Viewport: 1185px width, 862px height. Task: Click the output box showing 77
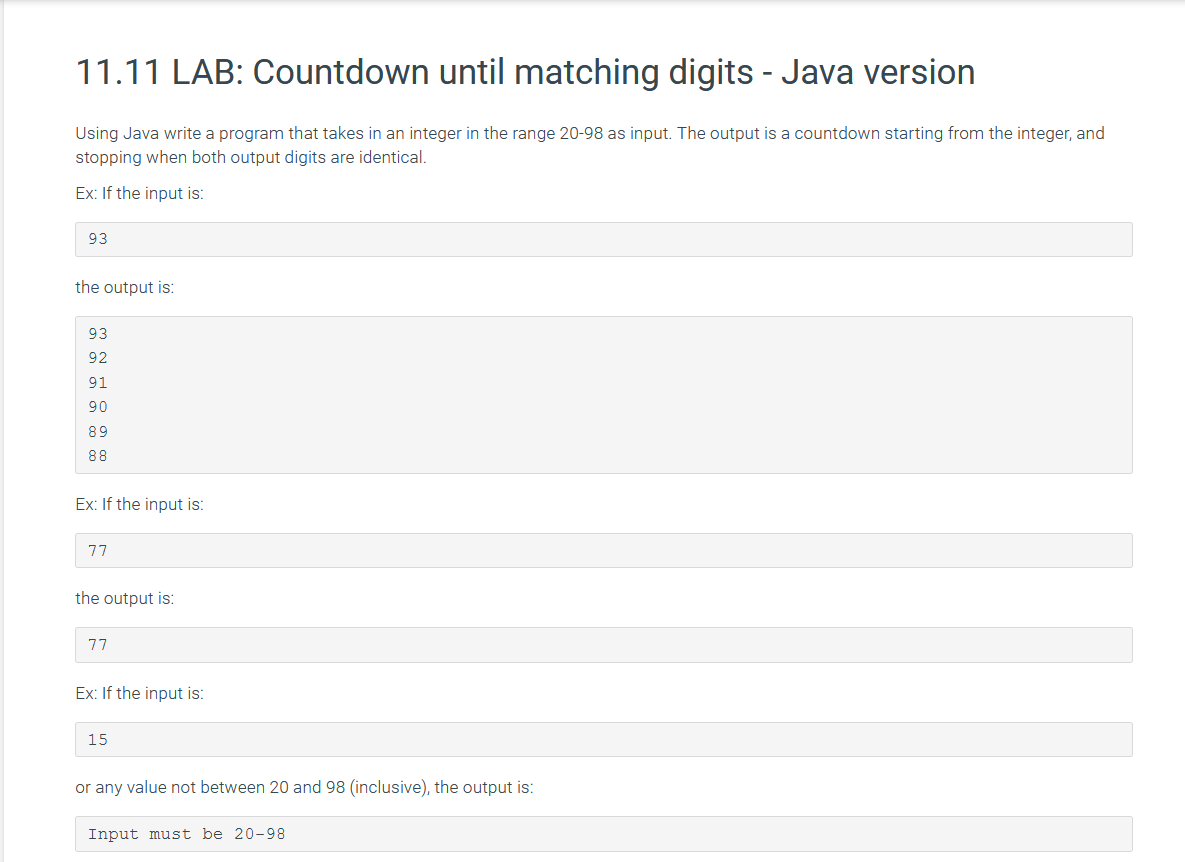[604, 645]
